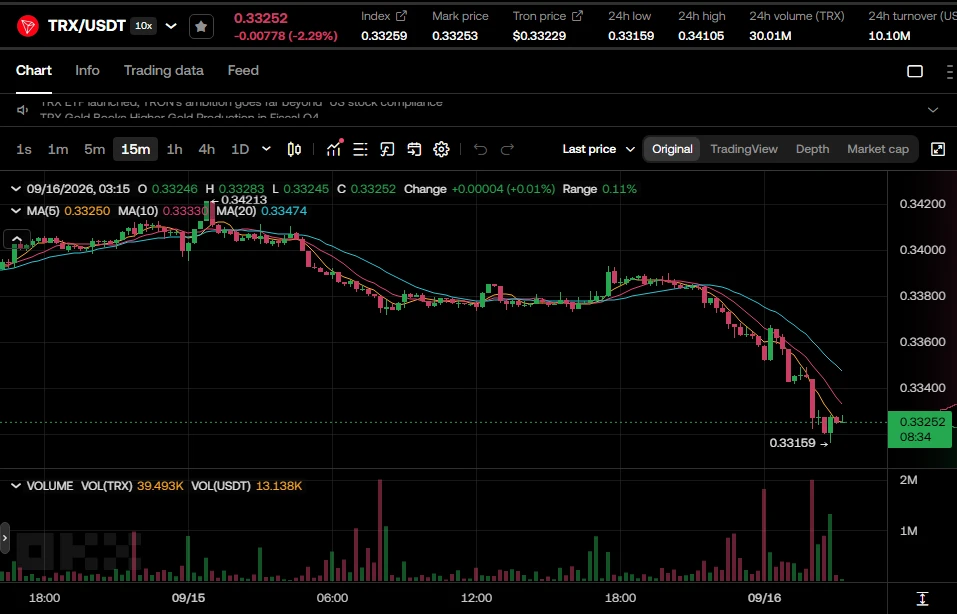Expand chart to fullscreen

pos(938,149)
